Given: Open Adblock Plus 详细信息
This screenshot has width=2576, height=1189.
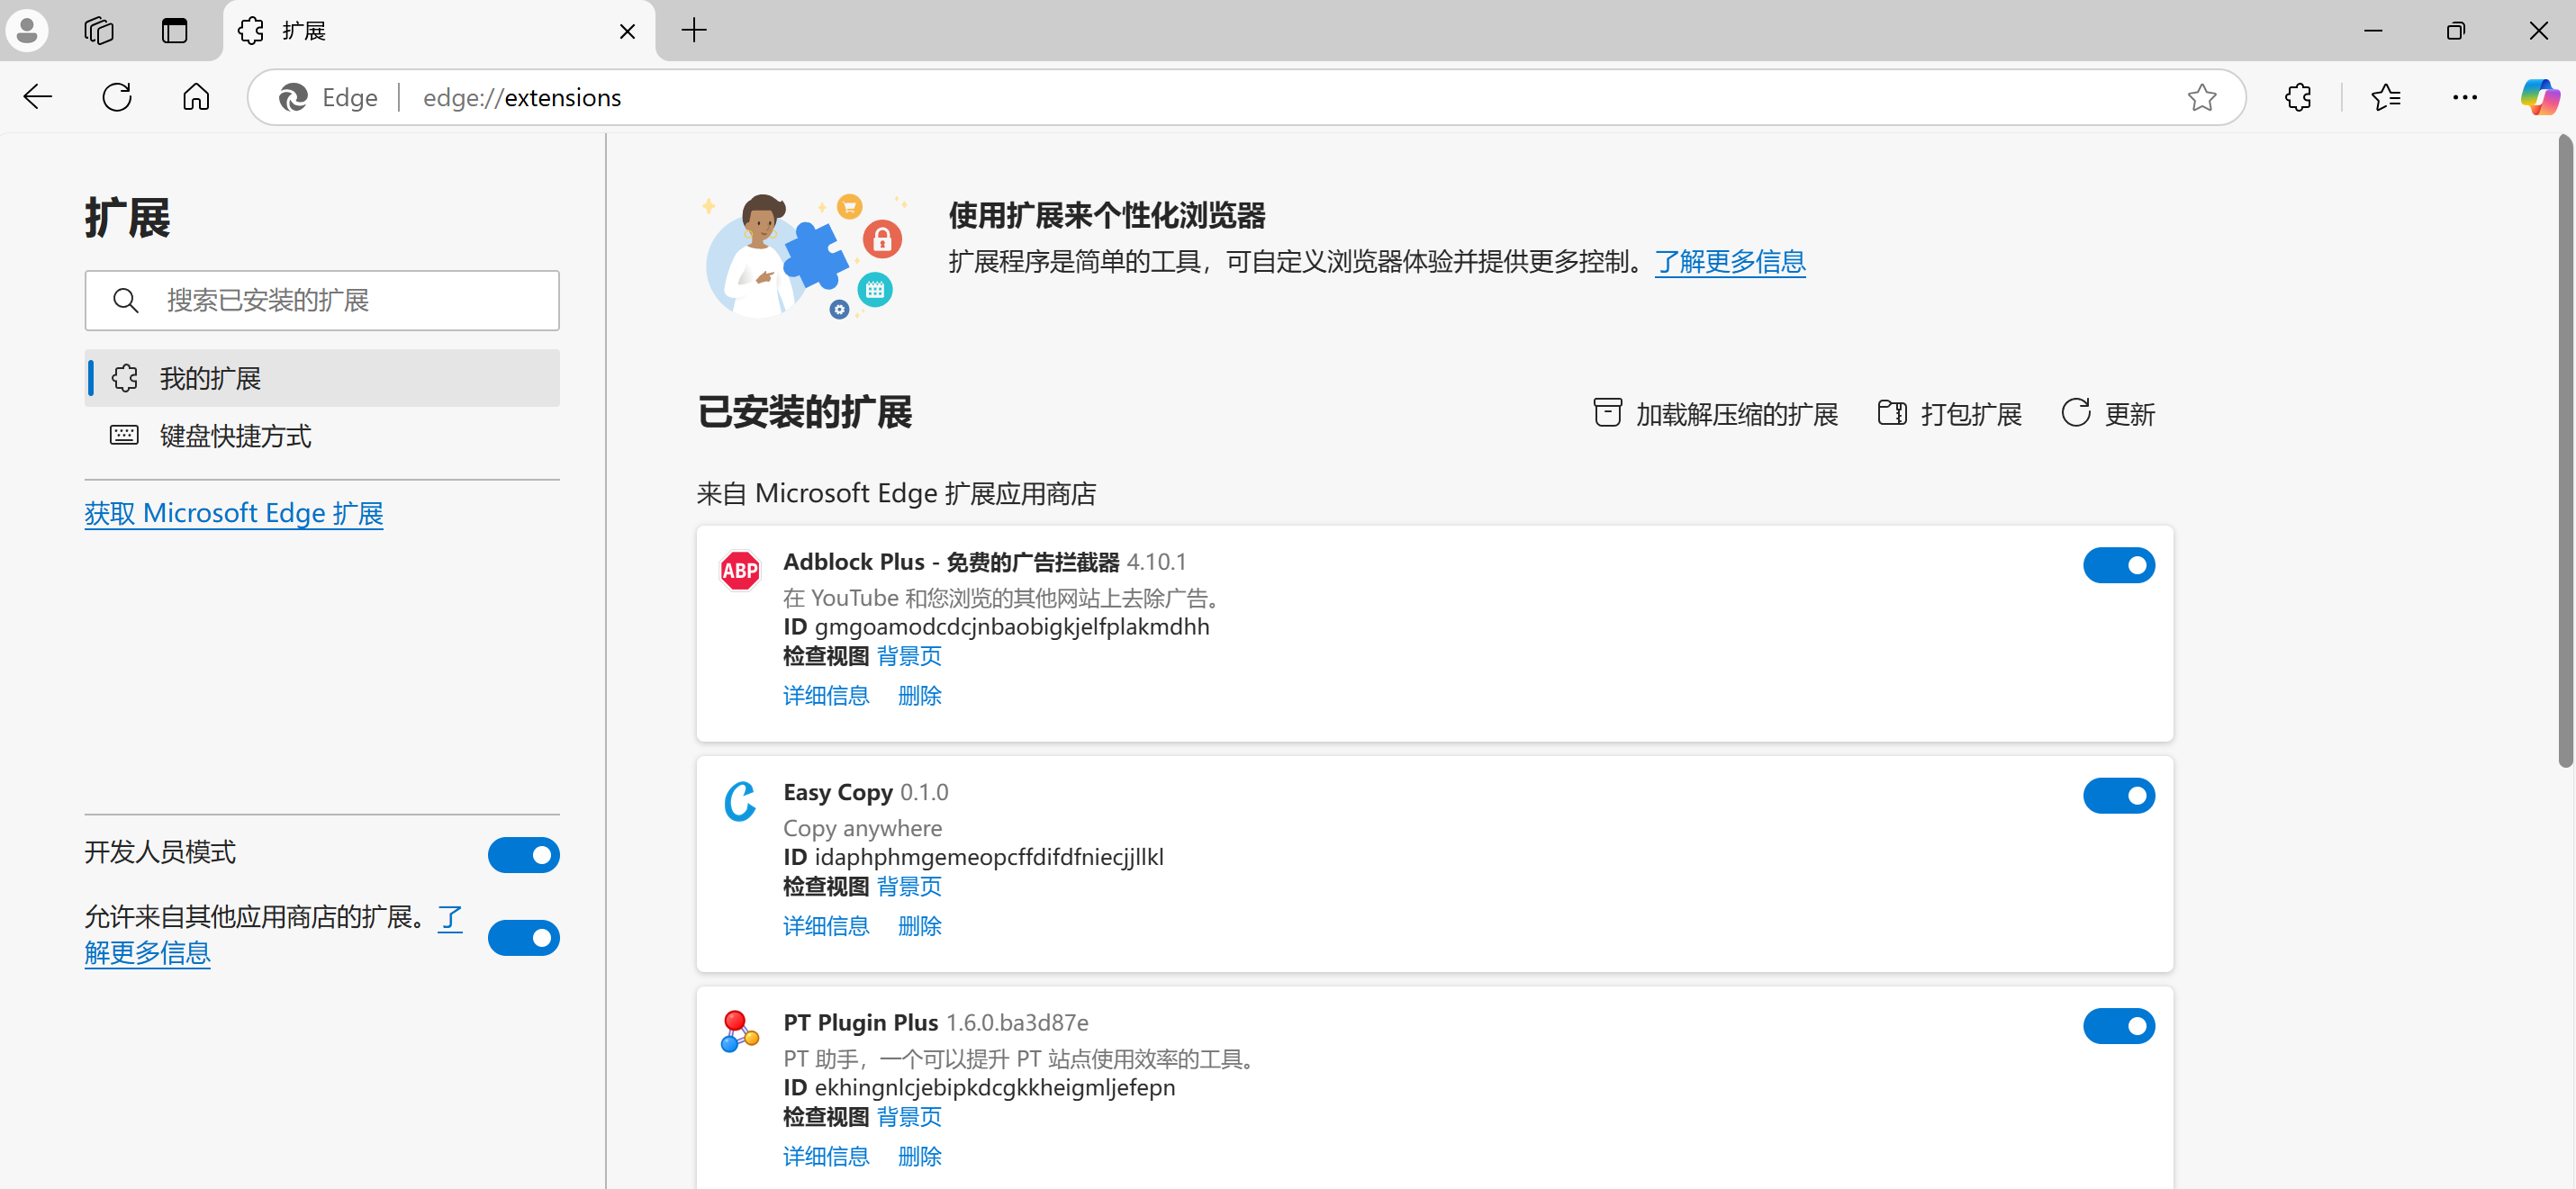Looking at the screenshot, I should tap(826, 696).
